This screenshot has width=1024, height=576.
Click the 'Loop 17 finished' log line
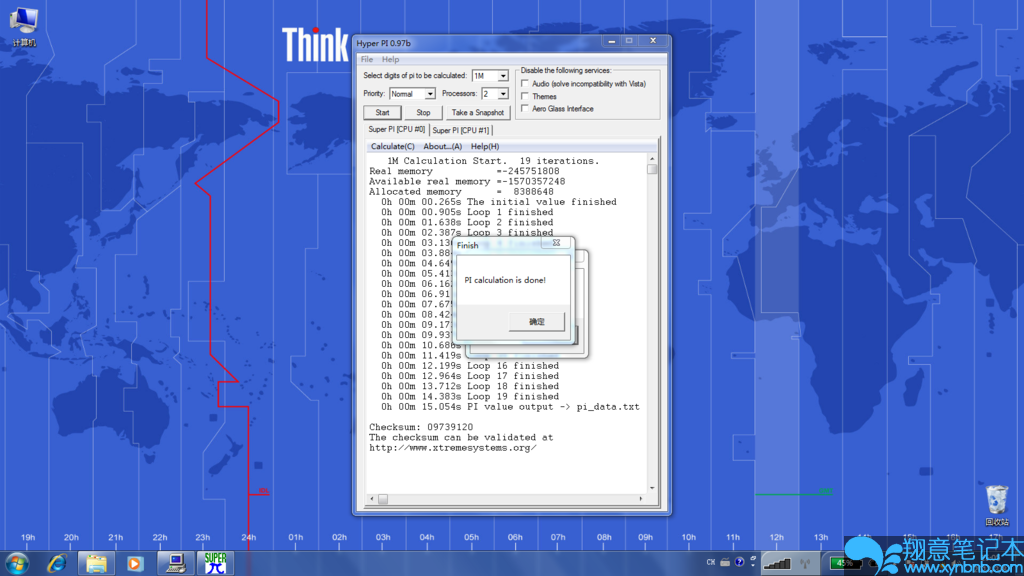(x=470, y=376)
